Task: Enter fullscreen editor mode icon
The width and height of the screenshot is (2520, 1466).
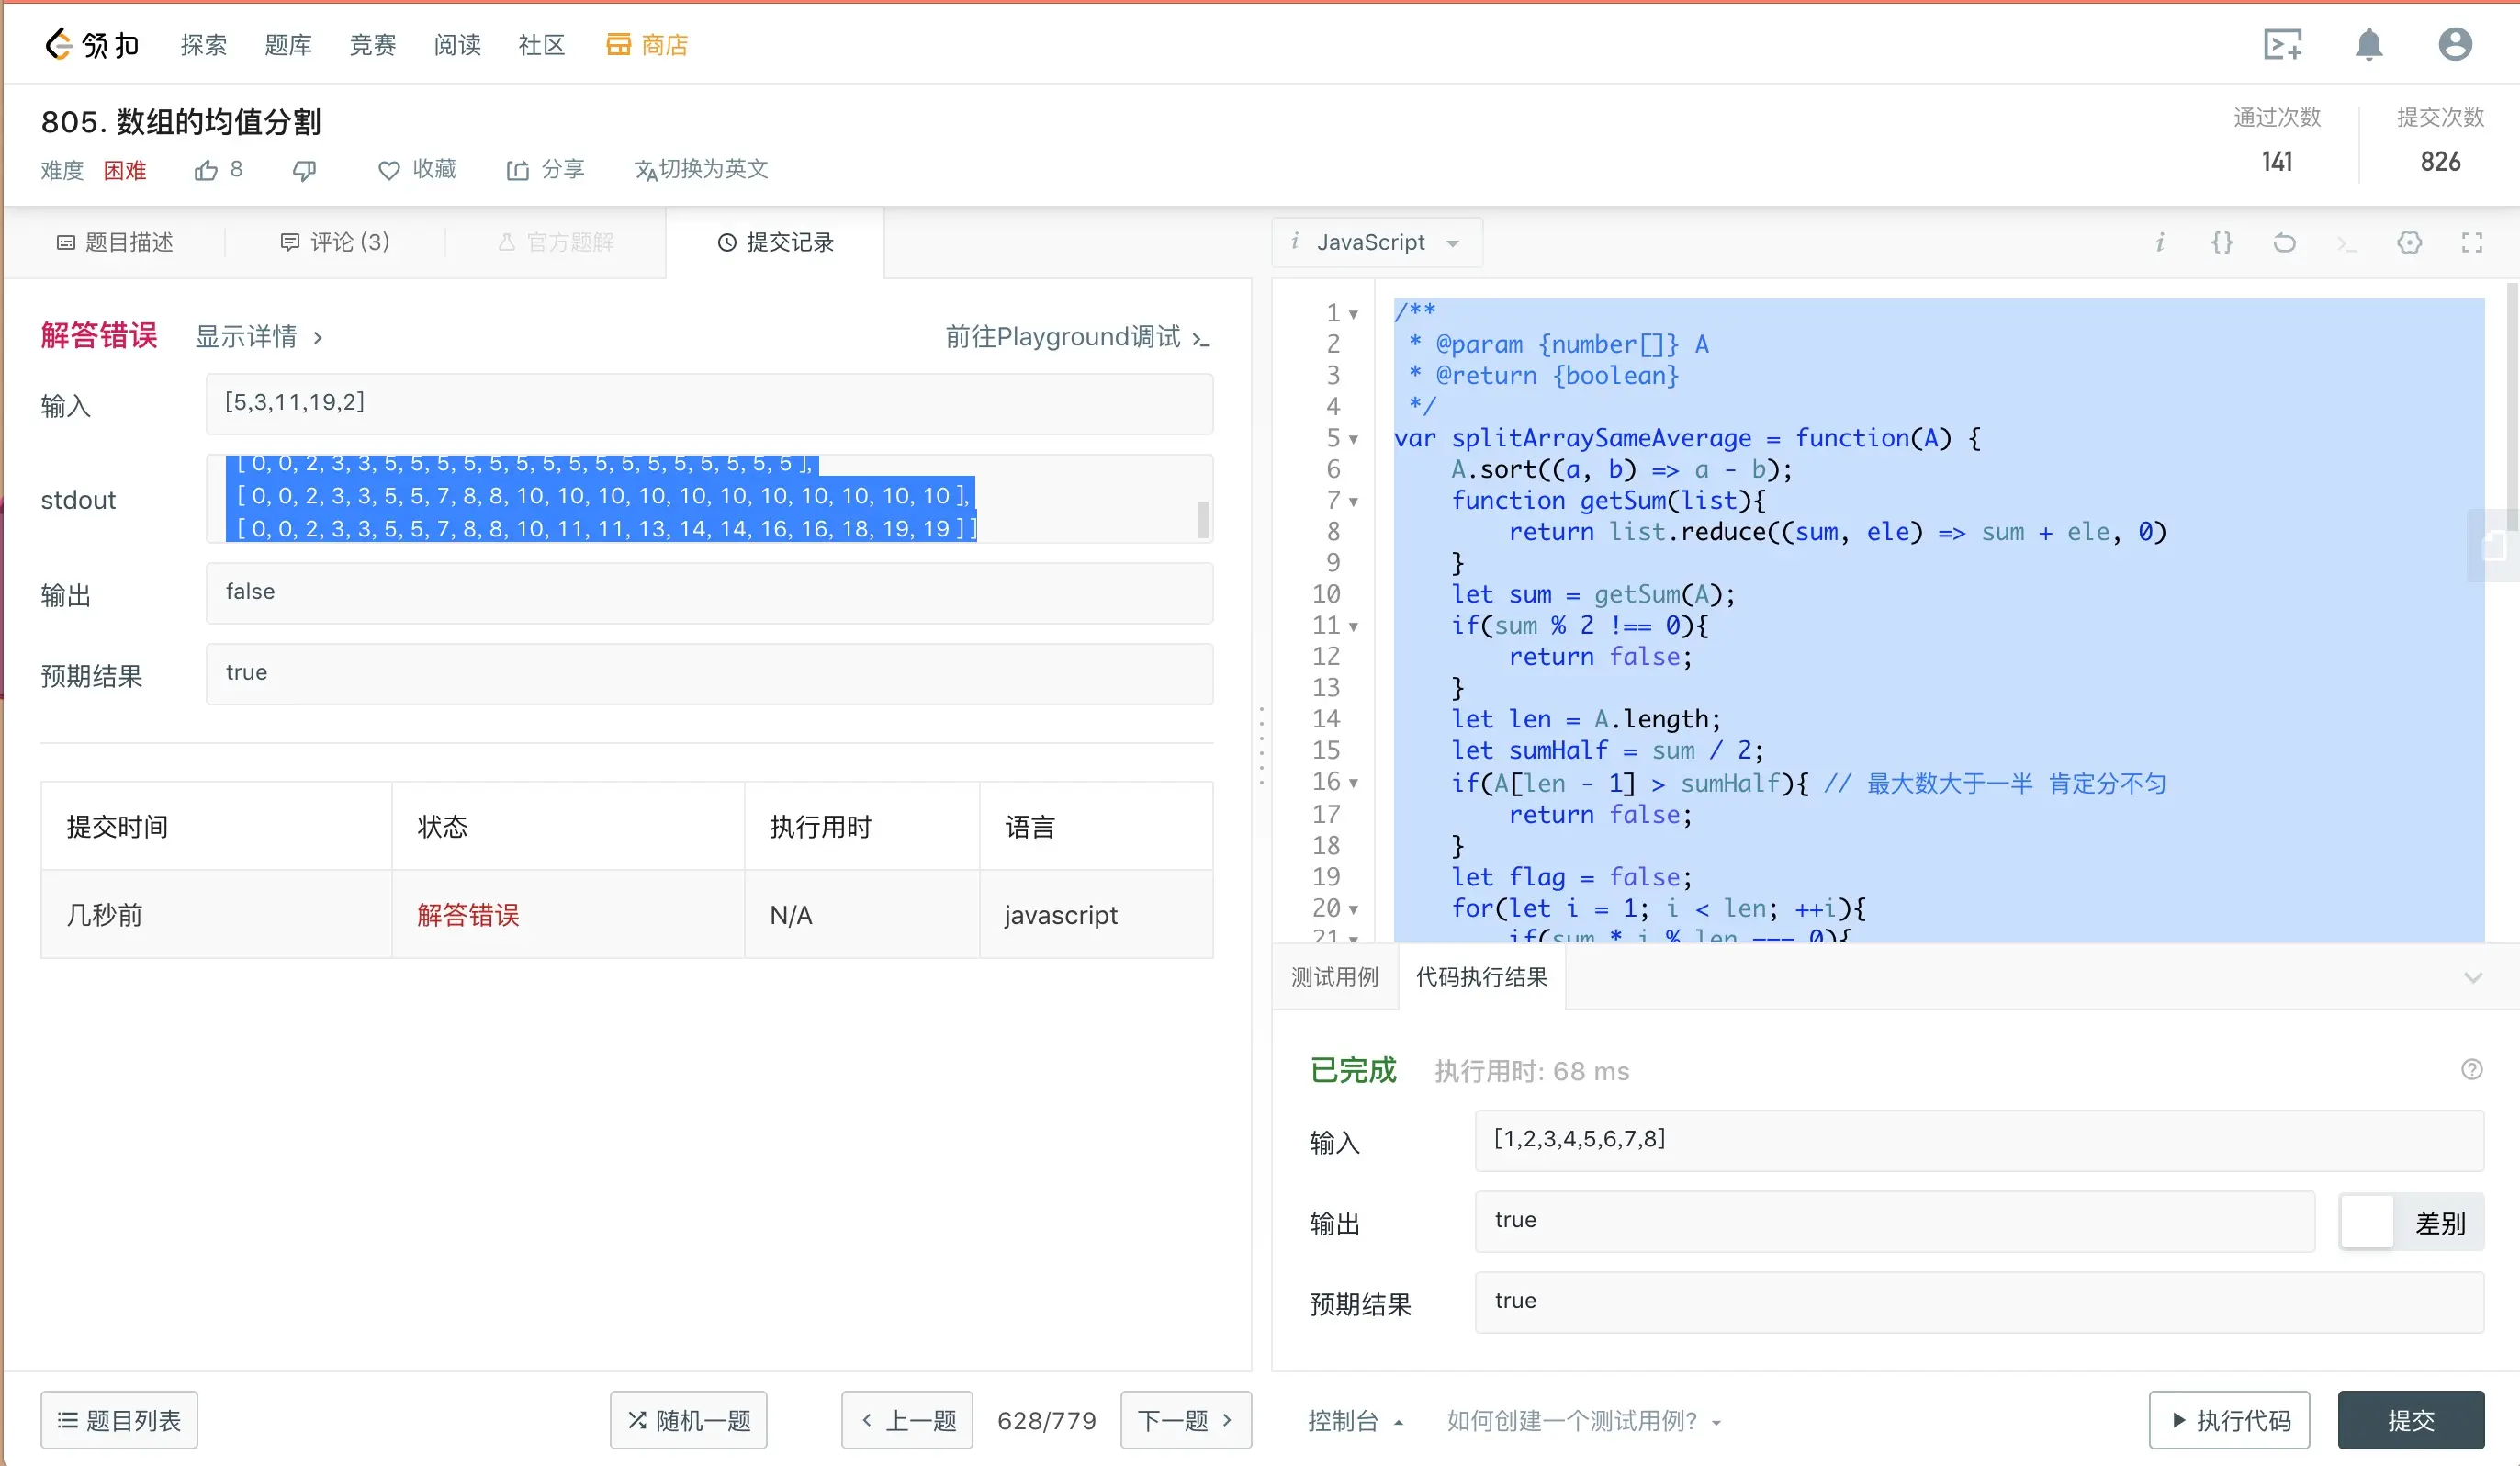Action: pos(2471,242)
